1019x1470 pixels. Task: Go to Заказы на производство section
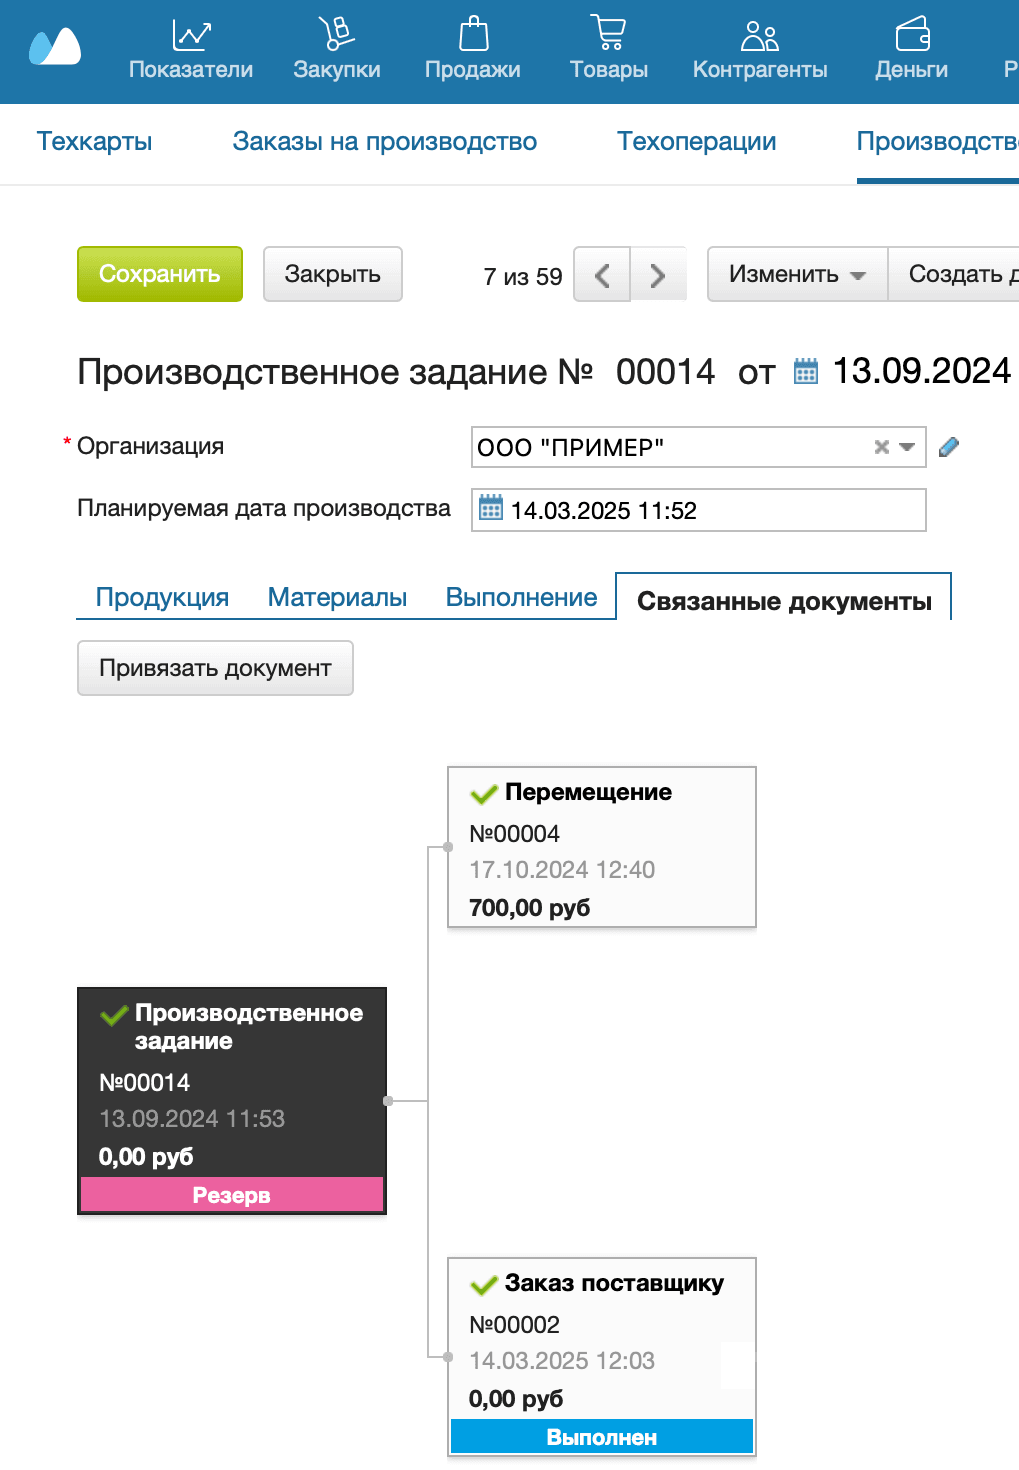pos(385,141)
